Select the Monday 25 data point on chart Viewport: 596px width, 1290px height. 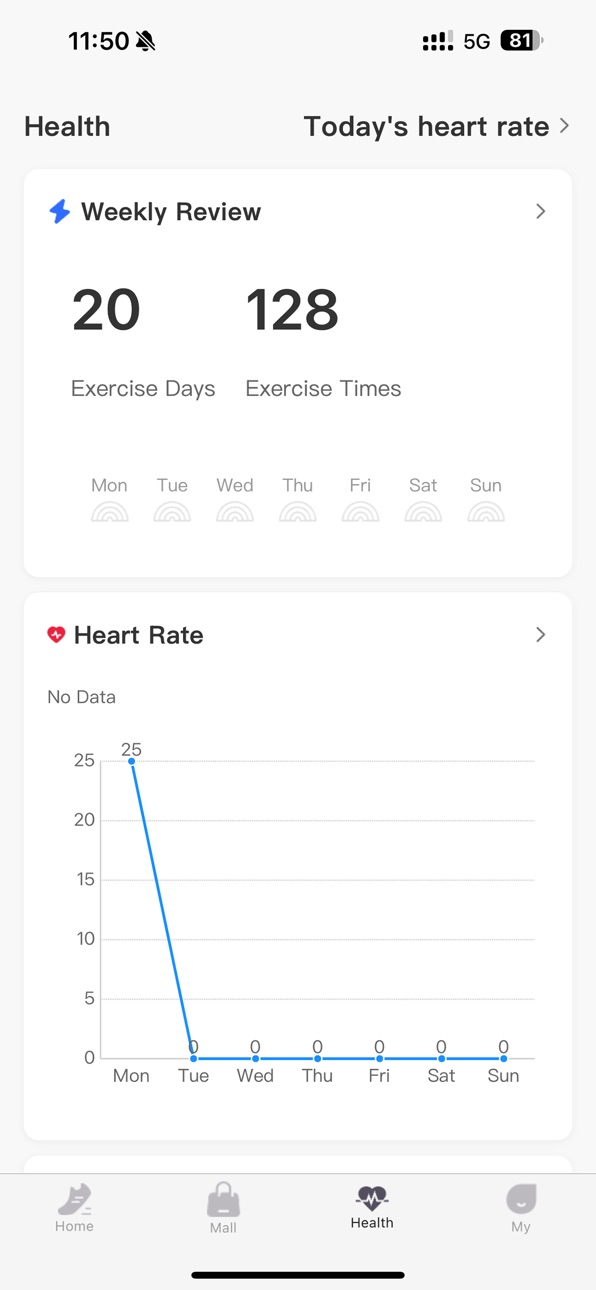[x=131, y=761]
